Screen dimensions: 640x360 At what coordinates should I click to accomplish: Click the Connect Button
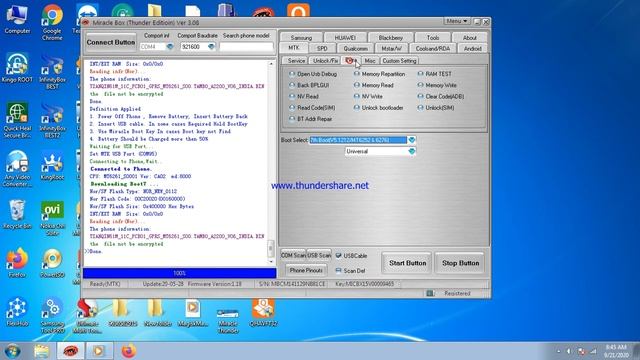click(x=111, y=42)
